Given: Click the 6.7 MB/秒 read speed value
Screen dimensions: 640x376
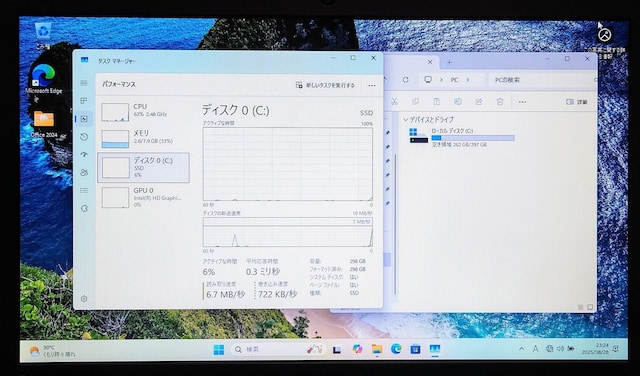Looking at the screenshot, I should (225, 294).
